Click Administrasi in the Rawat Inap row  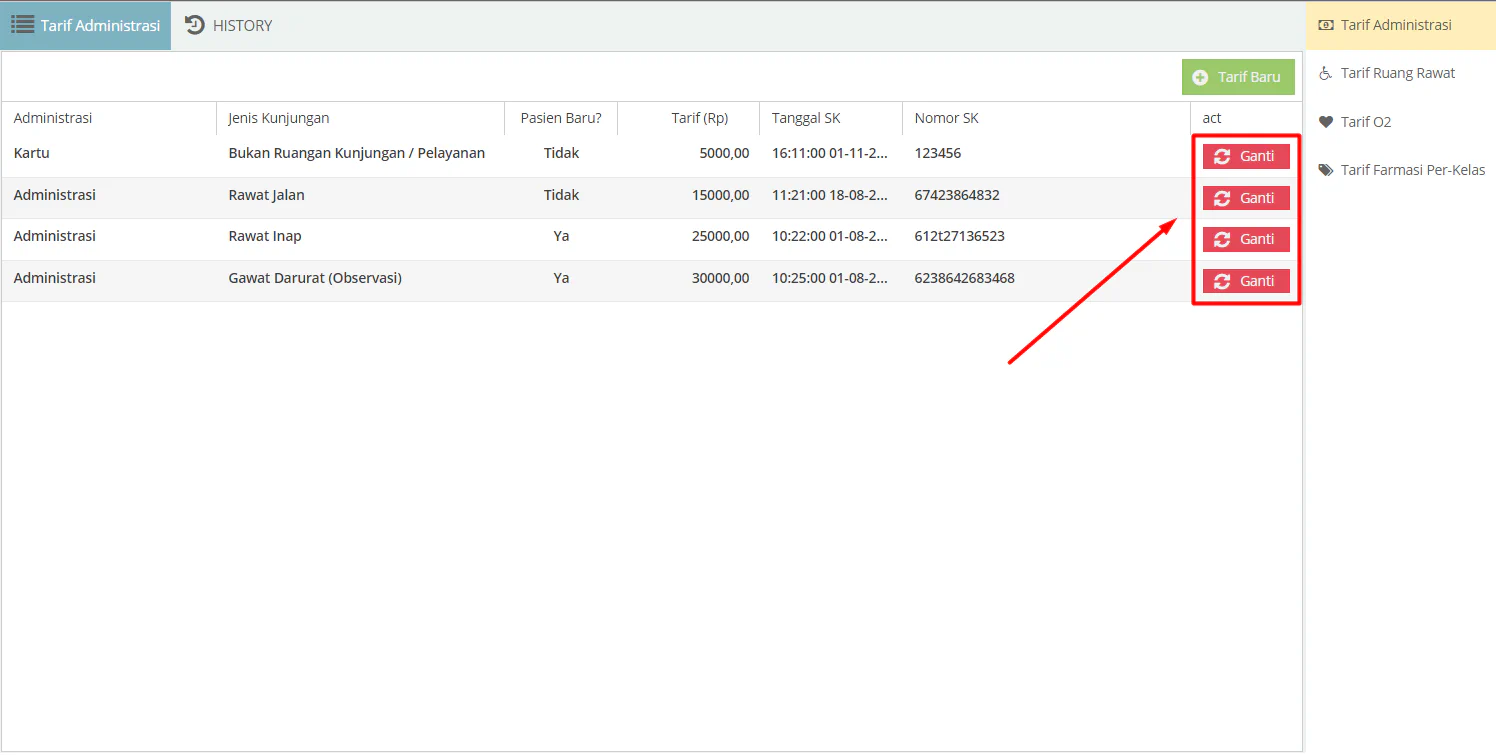[x=55, y=236]
